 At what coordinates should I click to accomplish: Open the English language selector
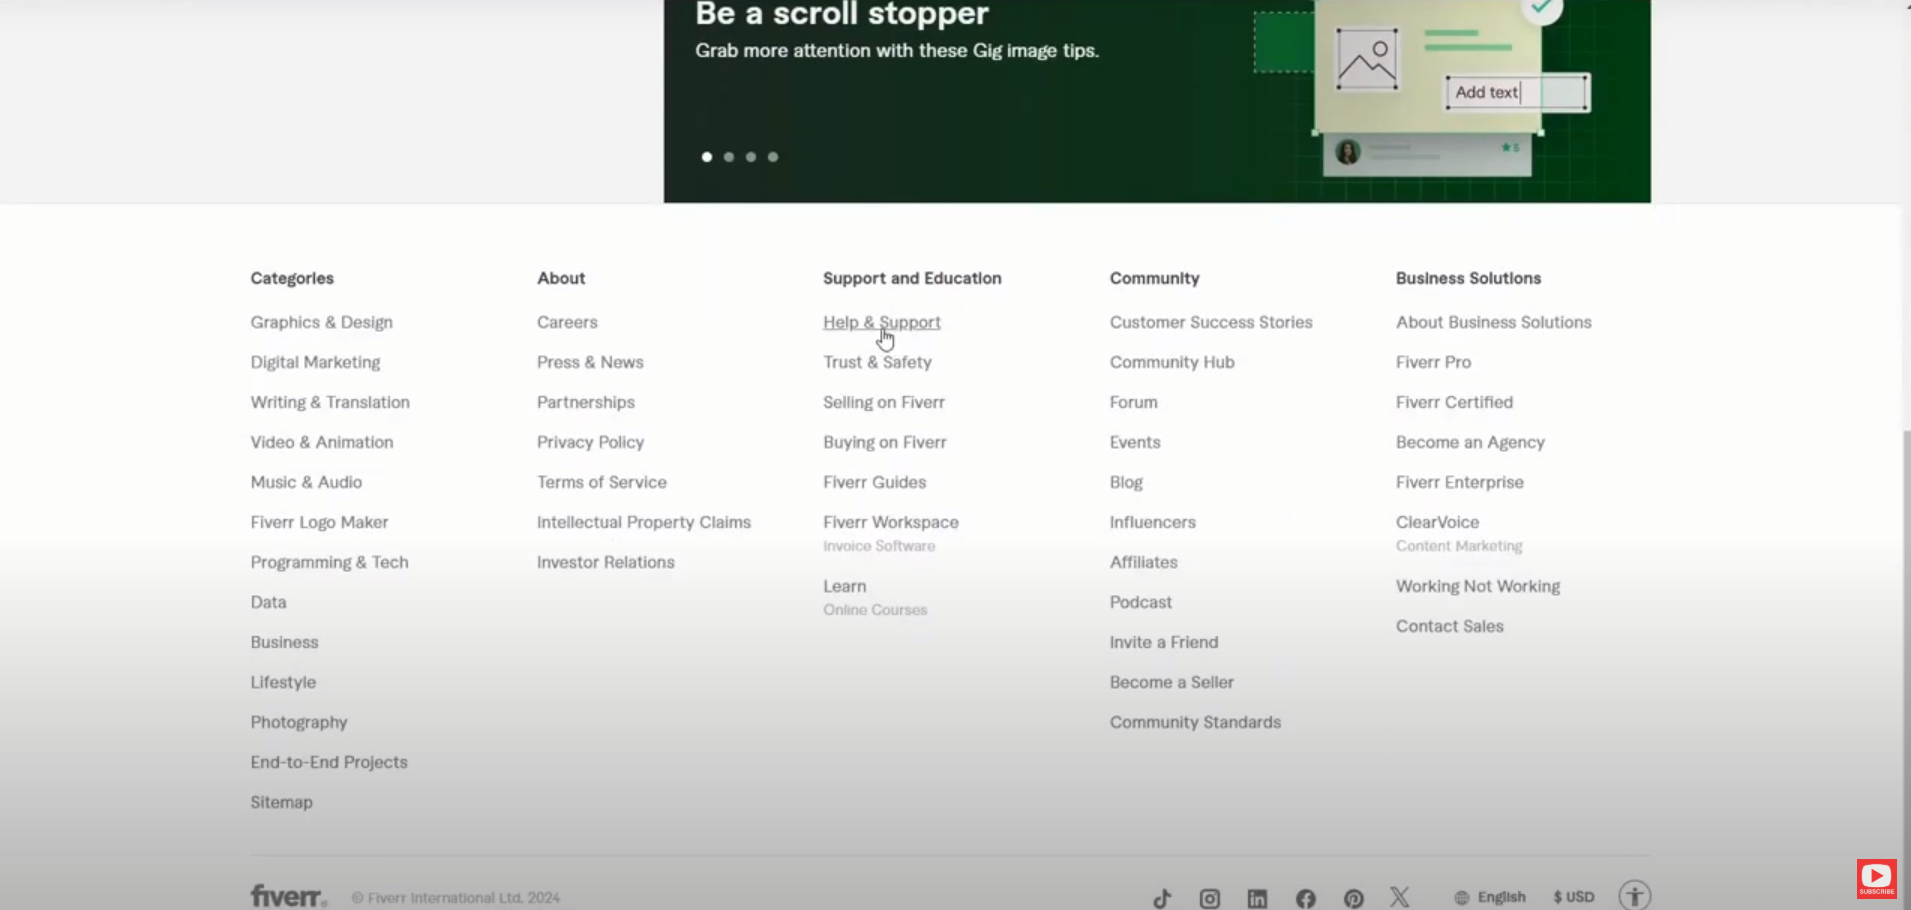[x=1490, y=897]
